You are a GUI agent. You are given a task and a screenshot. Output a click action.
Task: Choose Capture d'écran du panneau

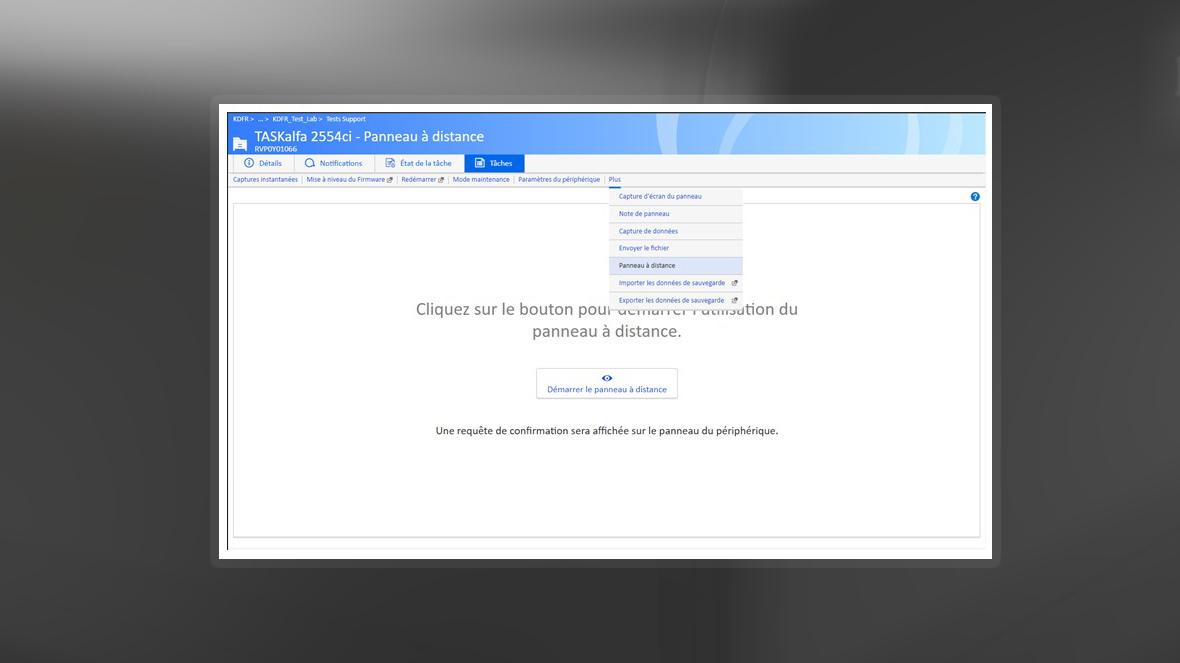pos(660,197)
